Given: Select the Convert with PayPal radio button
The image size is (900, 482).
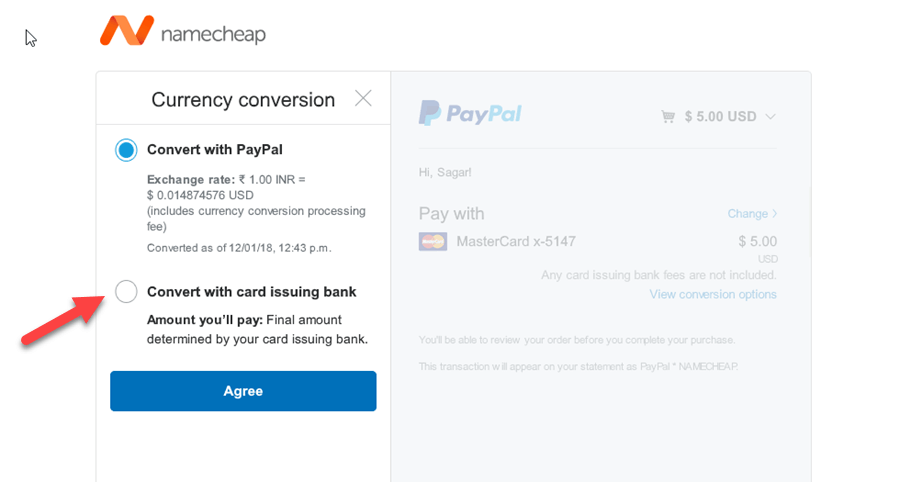Looking at the screenshot, I should (x=126, y=150).
